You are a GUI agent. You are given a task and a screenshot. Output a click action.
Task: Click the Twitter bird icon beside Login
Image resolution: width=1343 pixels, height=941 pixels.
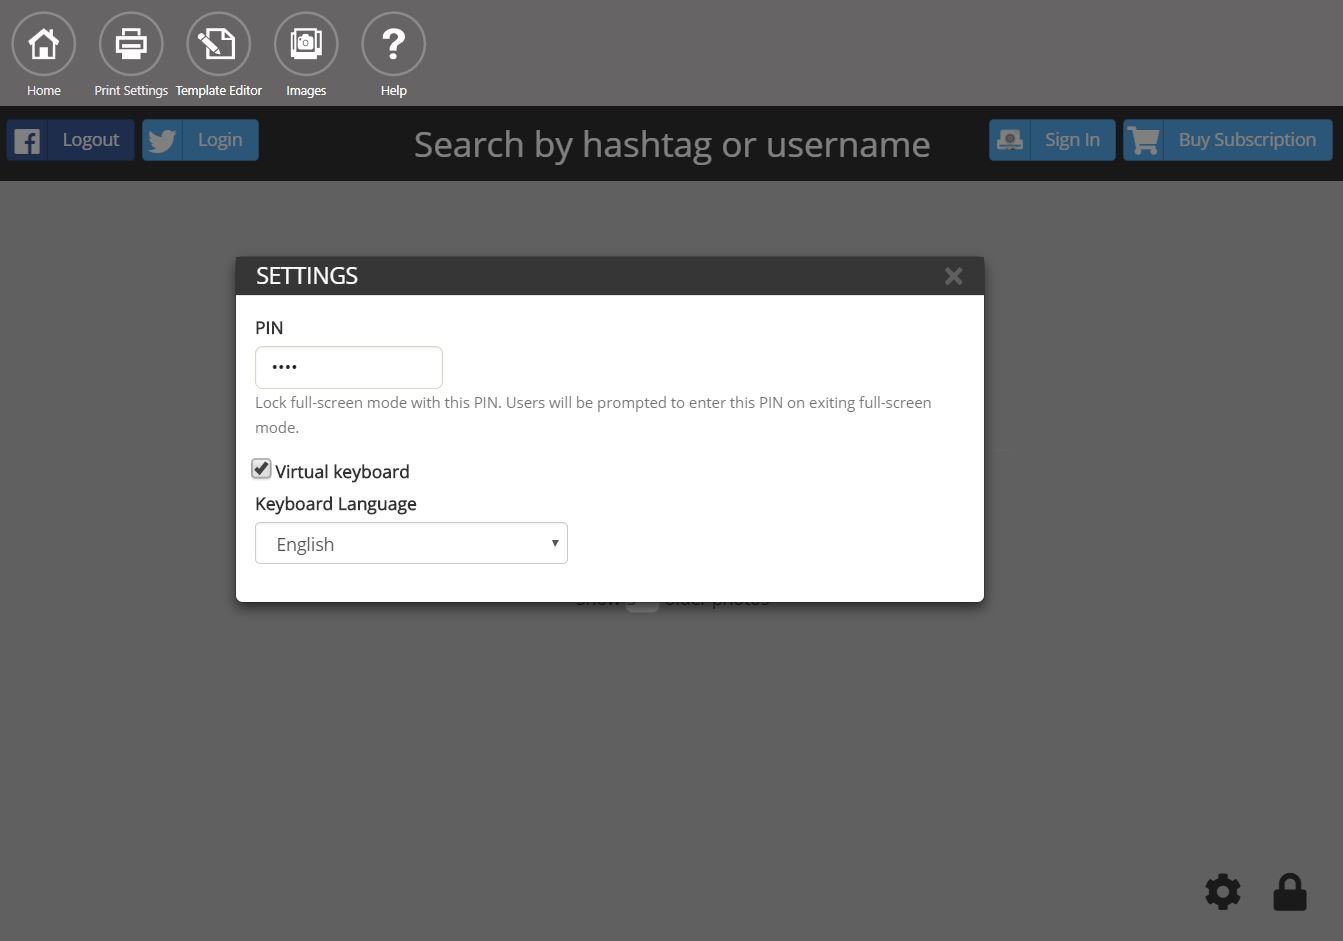(161, 140)
